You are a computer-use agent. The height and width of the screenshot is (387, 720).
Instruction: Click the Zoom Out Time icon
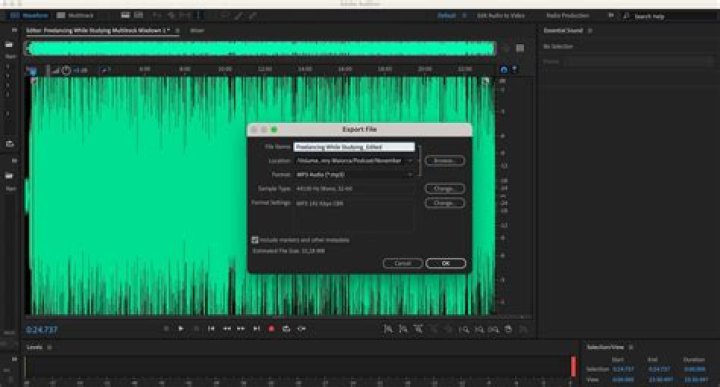tap(433, 329)
